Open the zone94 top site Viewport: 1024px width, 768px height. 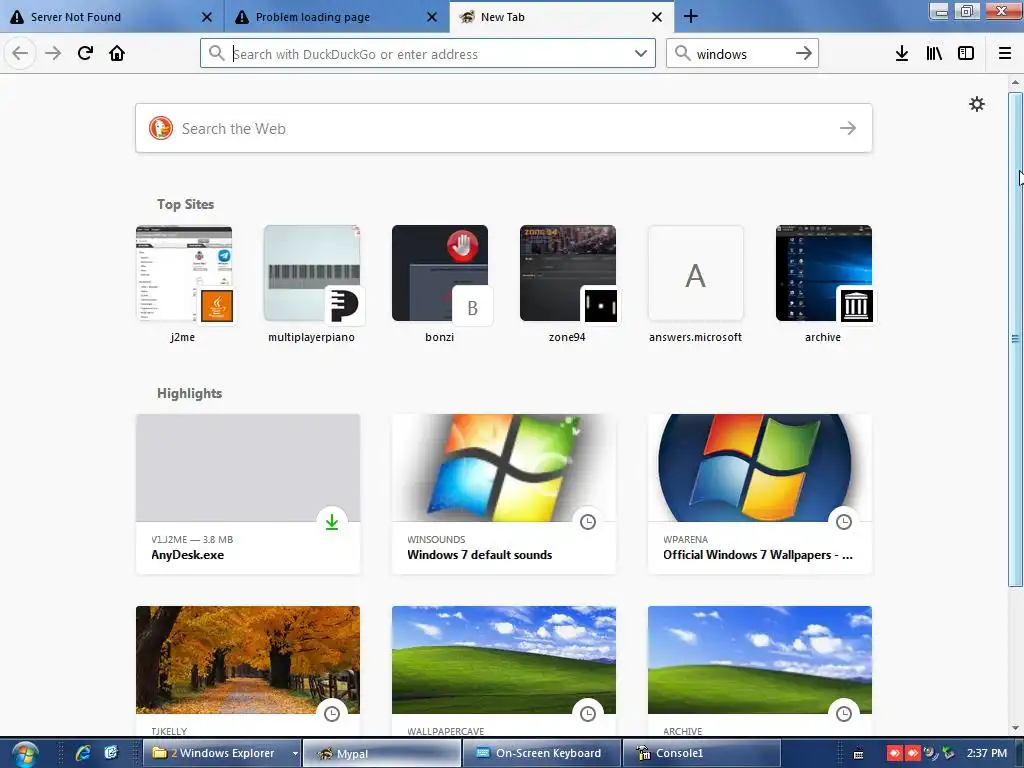pyautogui.click(x=568, y=284)
